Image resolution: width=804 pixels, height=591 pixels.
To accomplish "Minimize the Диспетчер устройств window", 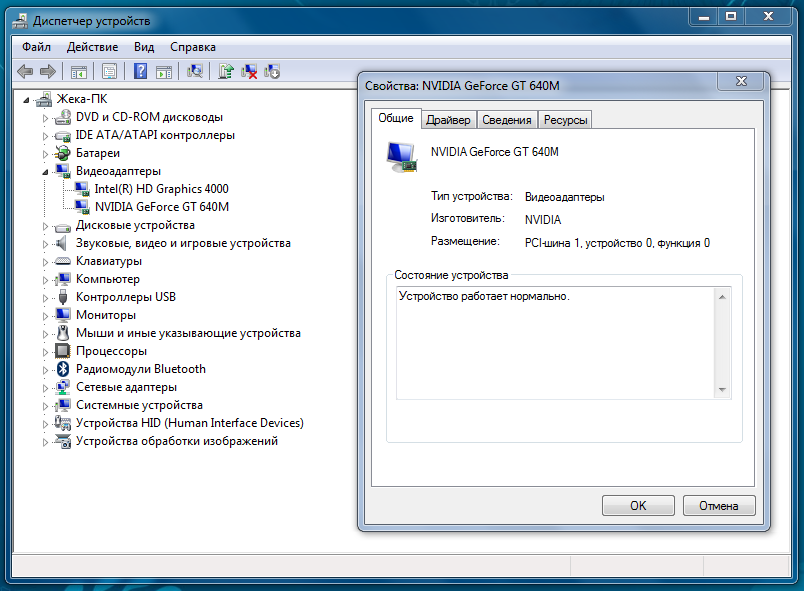I will 704,16.
